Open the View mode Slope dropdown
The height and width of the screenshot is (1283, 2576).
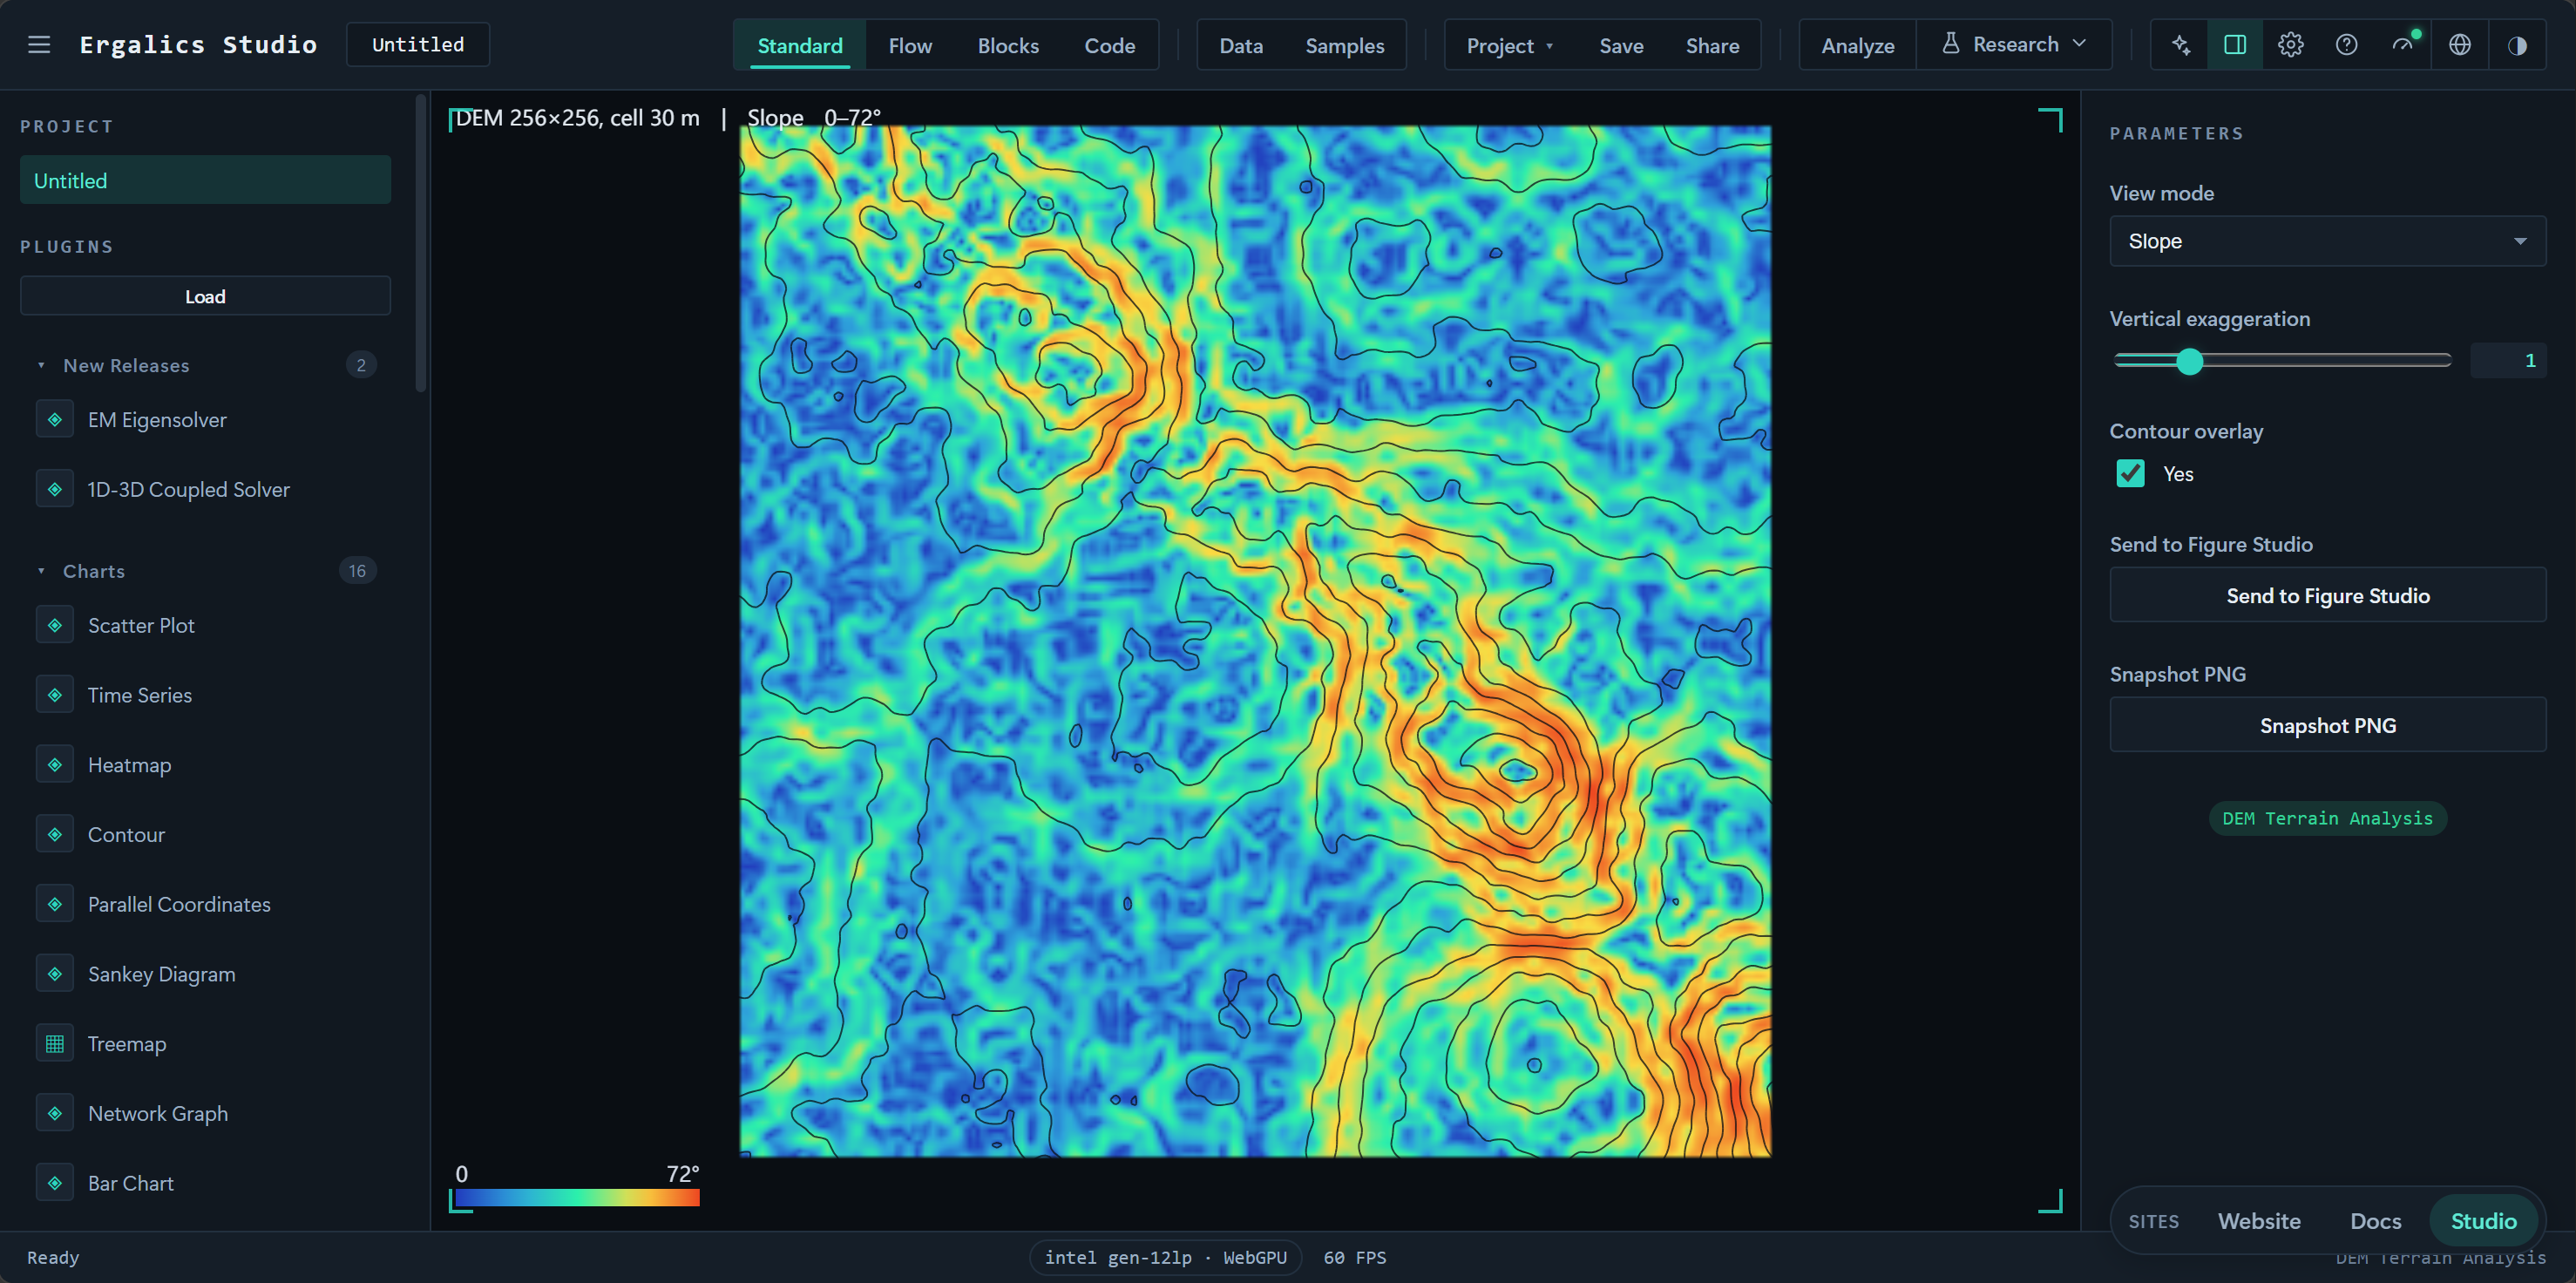pos(2327,241)
